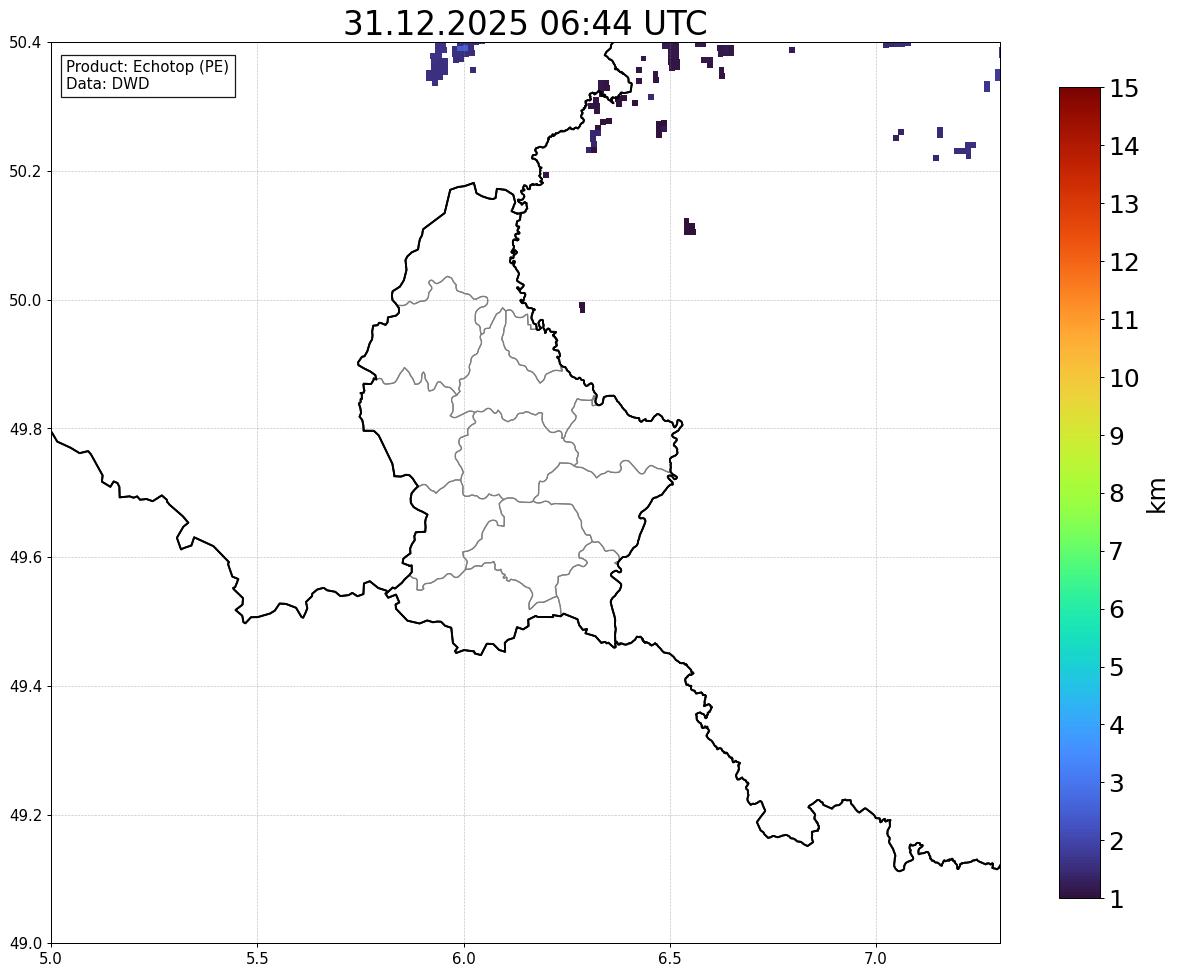Click the x-axis label '7.0'
This screenshot has width=1178, height=976.
pos(876,959)
